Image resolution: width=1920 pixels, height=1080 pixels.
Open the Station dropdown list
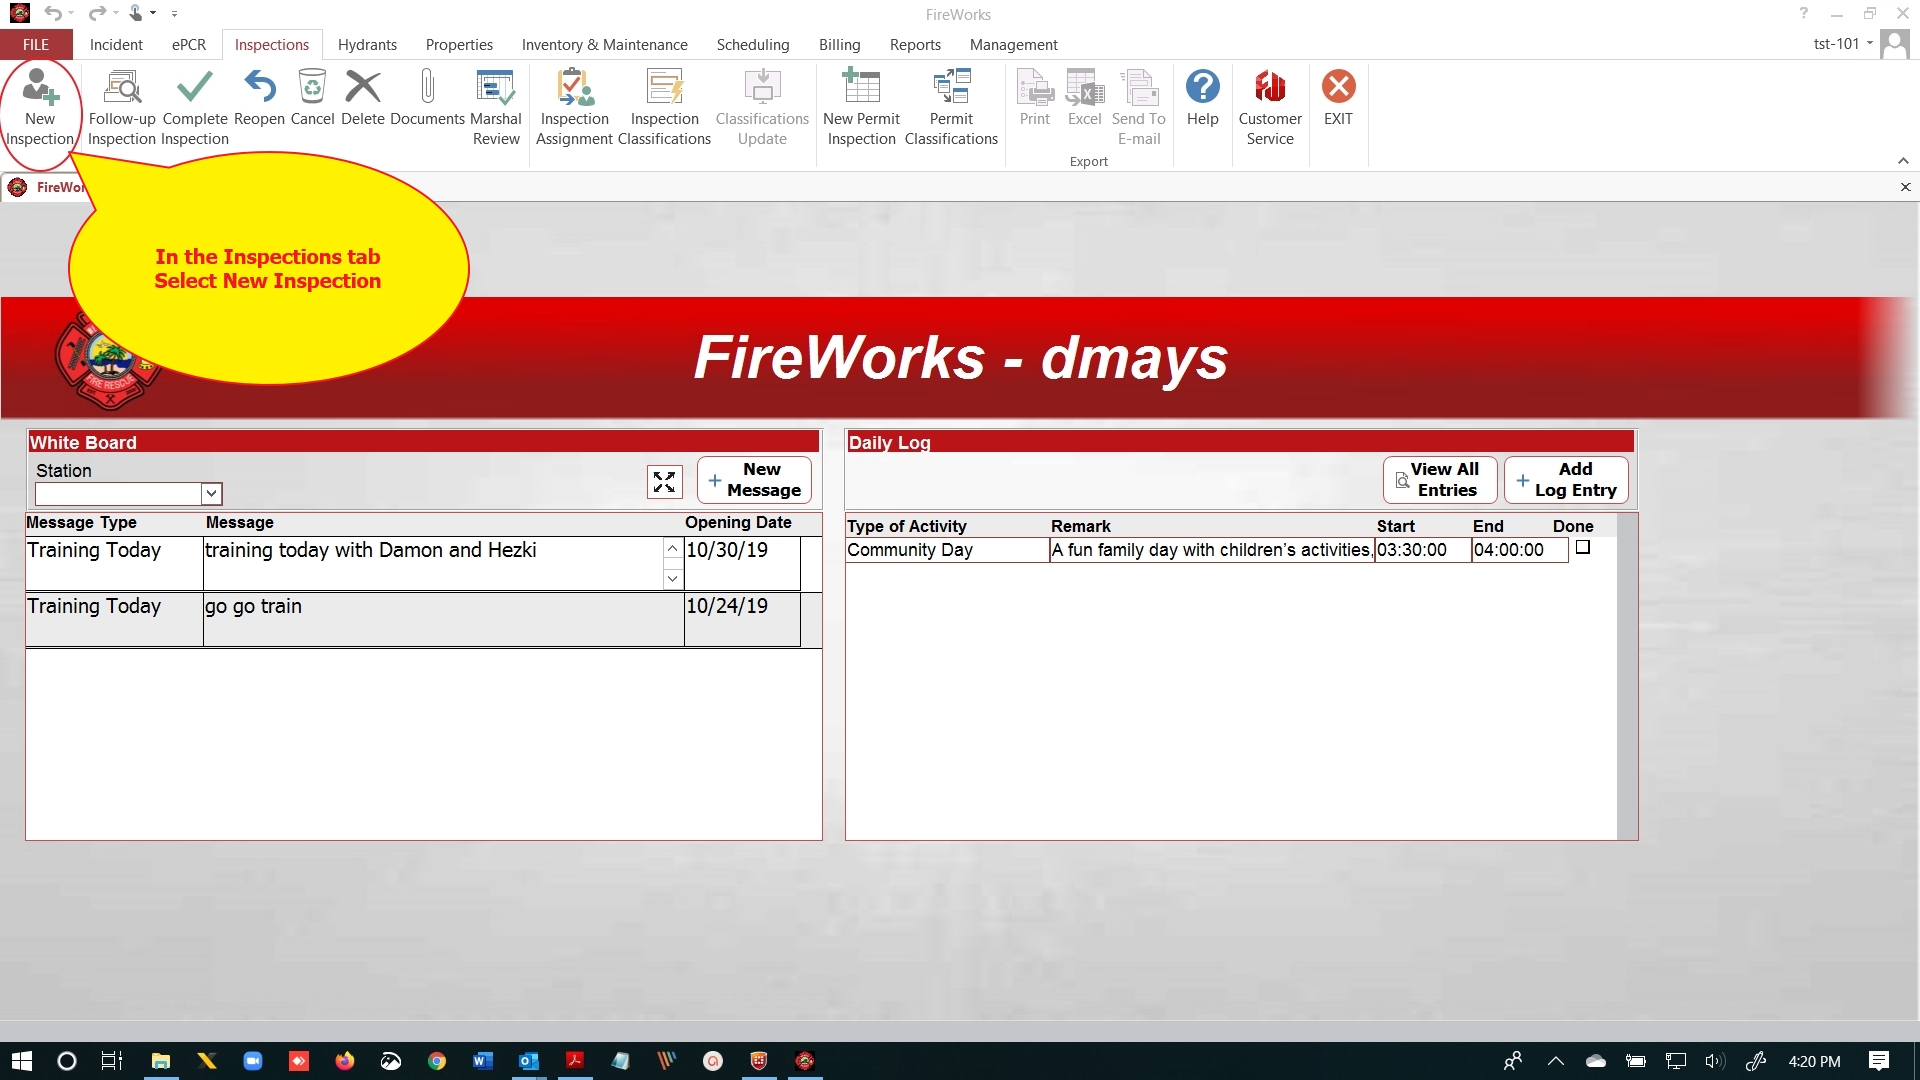pos(211,494)
